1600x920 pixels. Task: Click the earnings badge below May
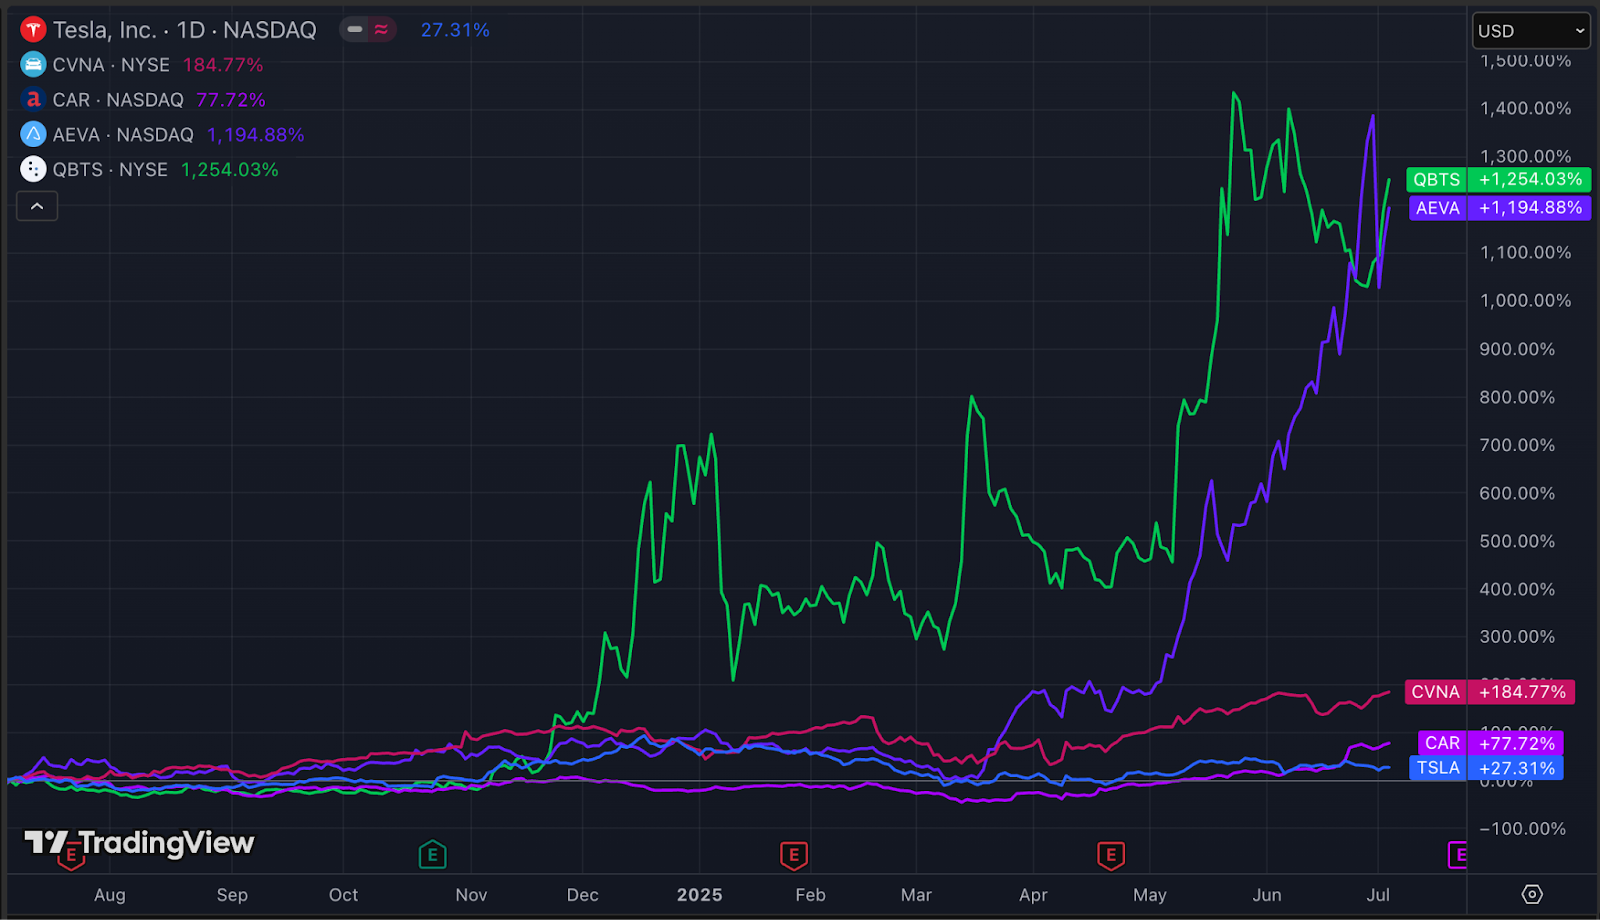[1110, 855]
